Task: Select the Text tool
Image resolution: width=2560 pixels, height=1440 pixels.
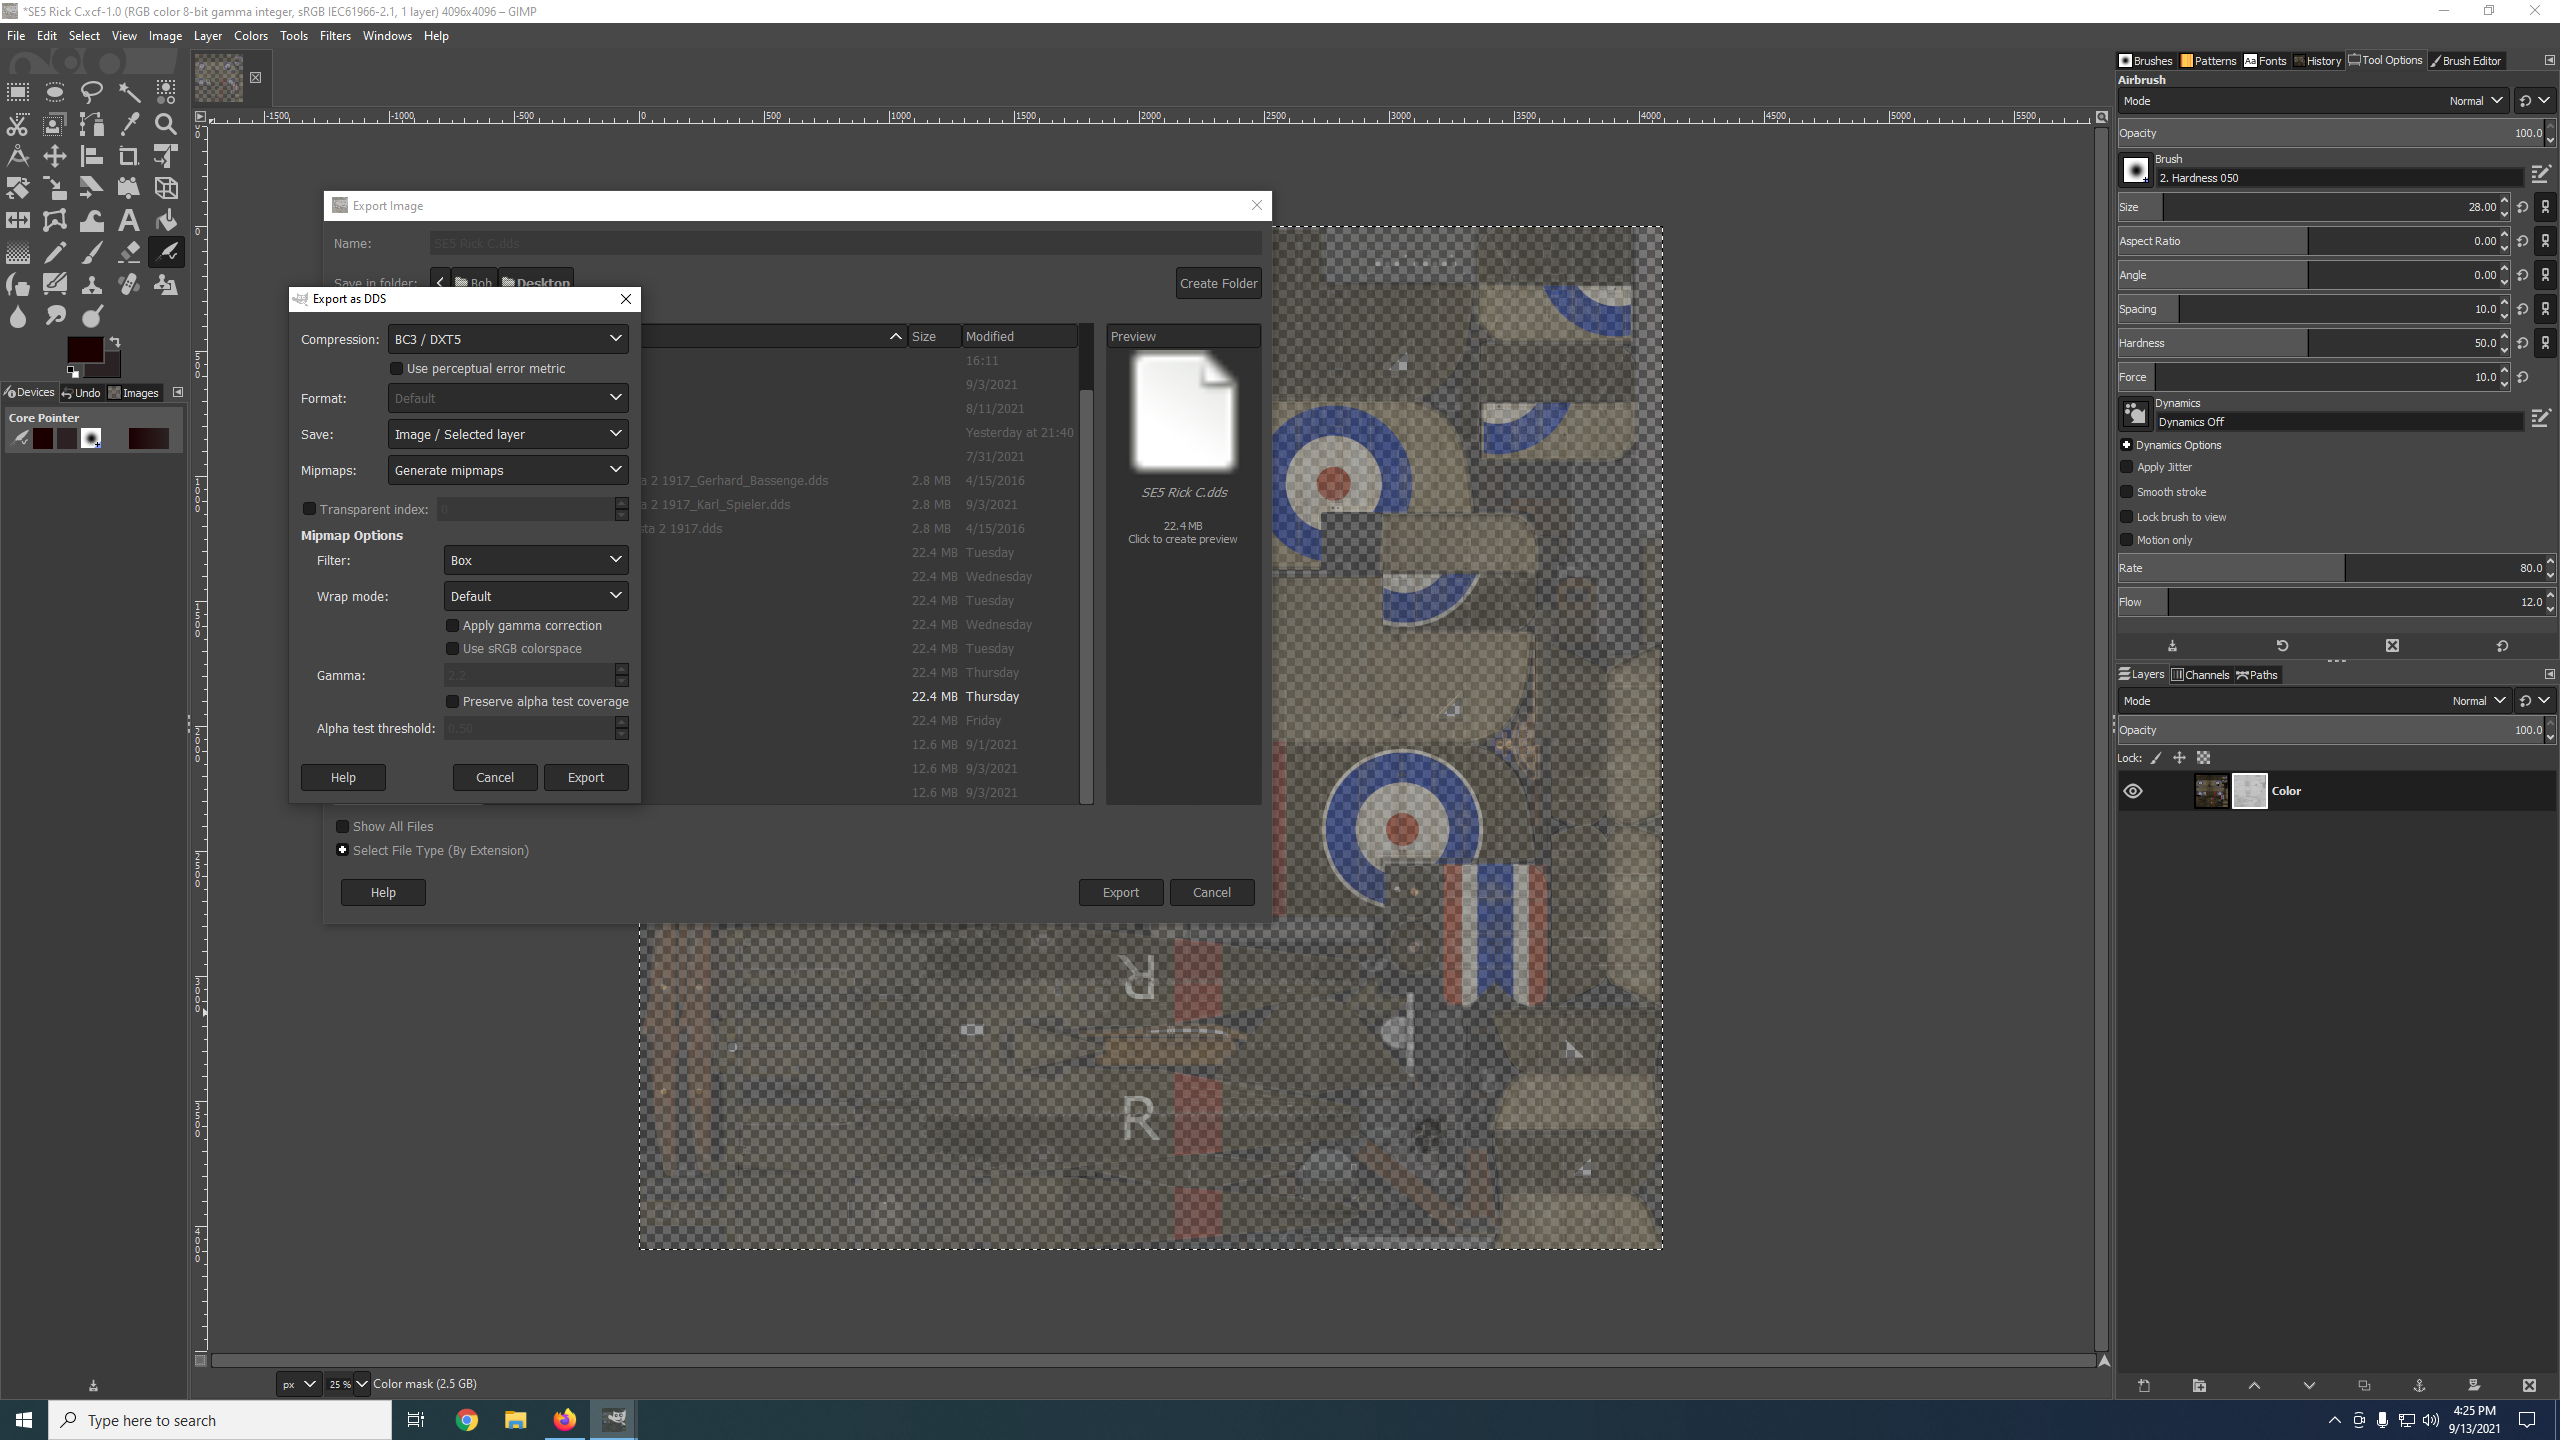Action: tap(129, 220)
